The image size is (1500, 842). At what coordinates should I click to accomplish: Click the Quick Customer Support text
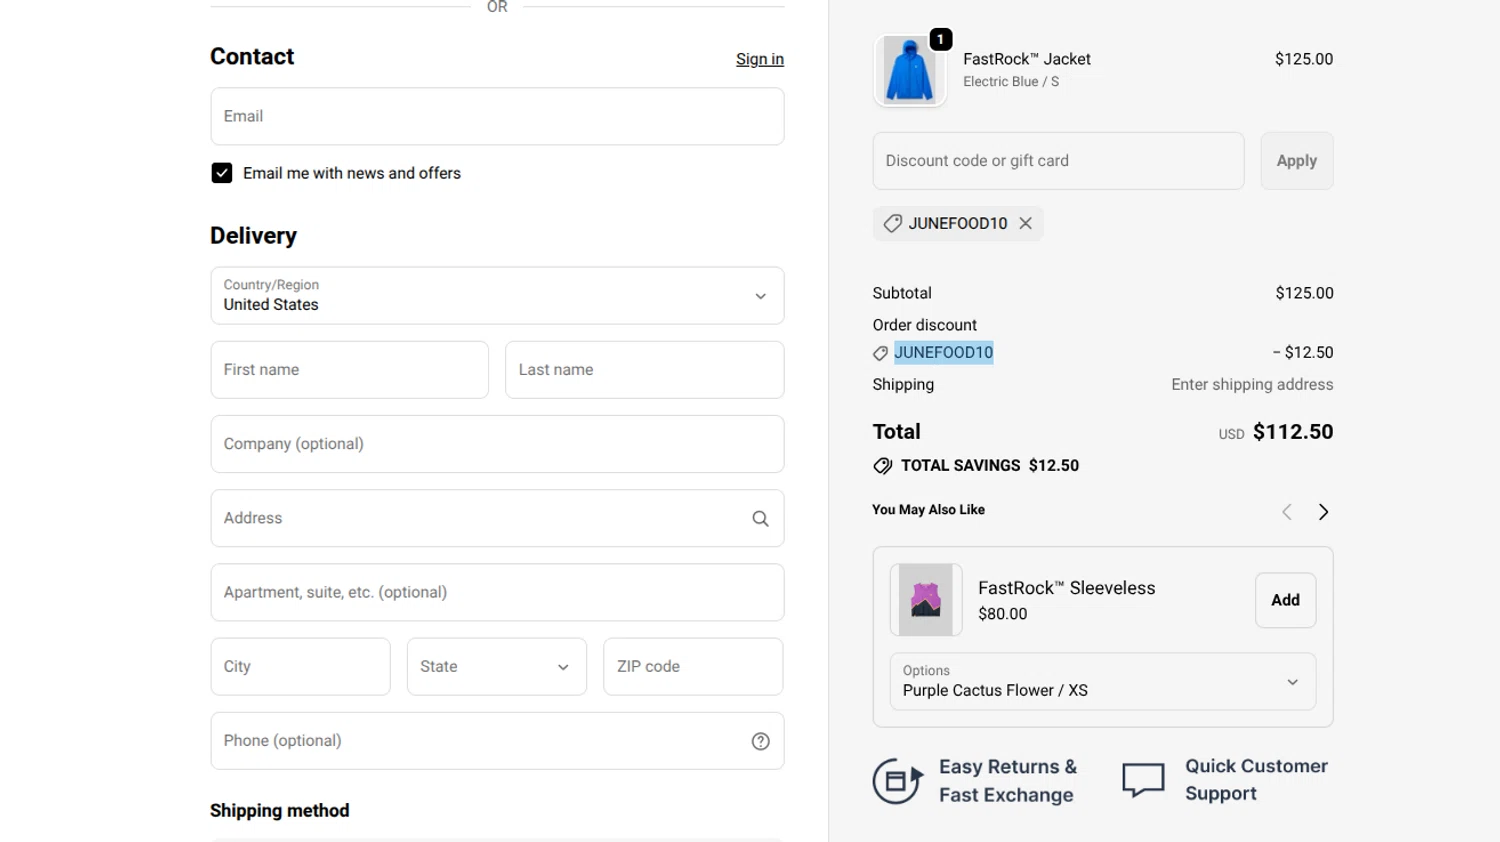click(x=1256, y=780)
